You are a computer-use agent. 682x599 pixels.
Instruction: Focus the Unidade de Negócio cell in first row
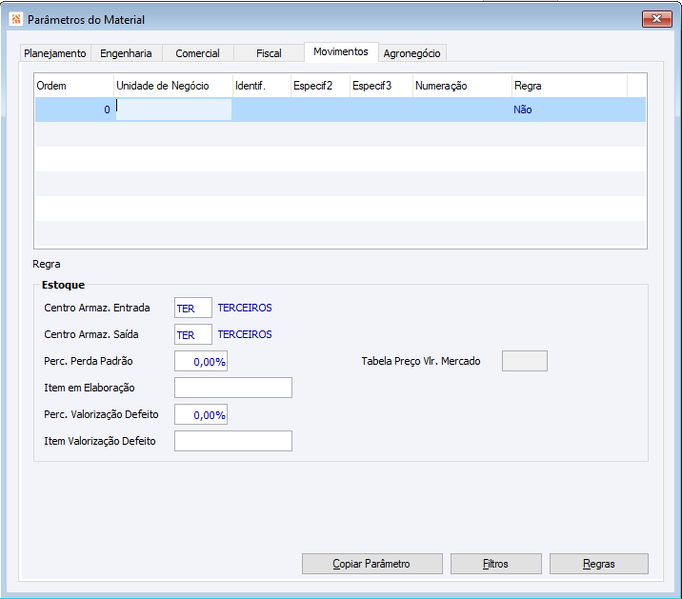pyautogui.click(x=173, y=110)
